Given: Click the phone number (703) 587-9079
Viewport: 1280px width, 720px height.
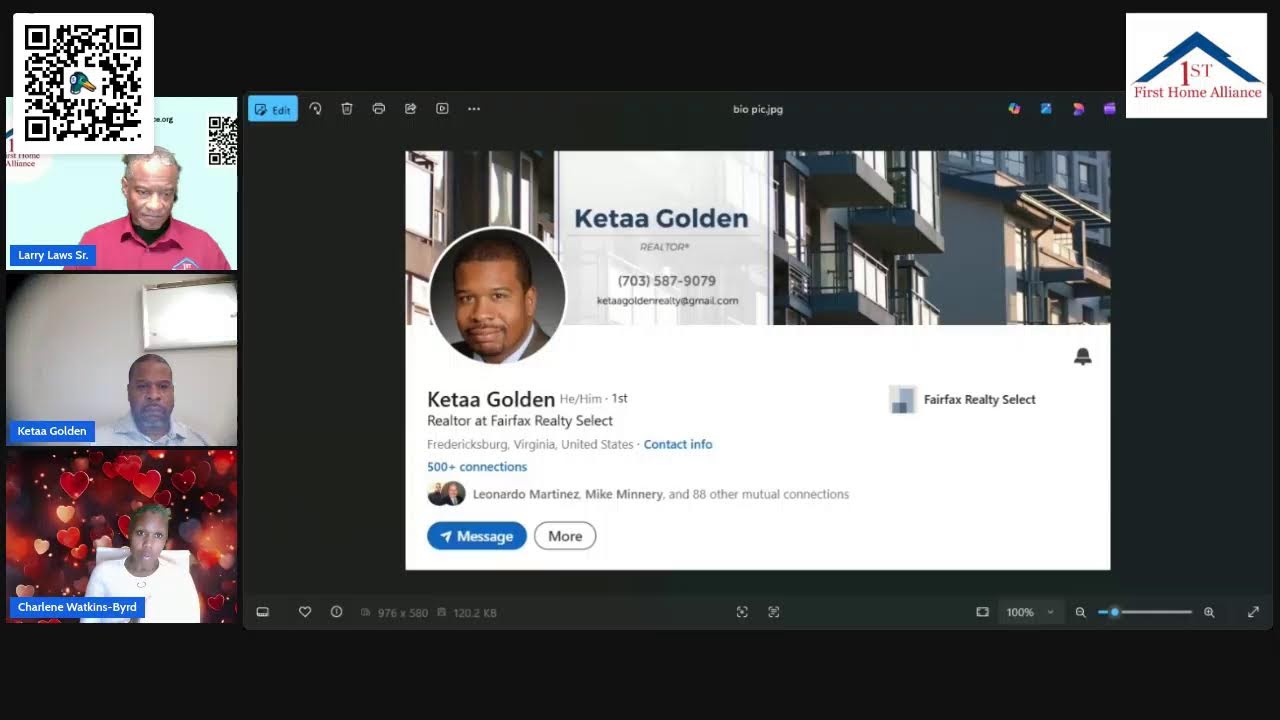Looking at the screenshot, I should tap(667, 281).
